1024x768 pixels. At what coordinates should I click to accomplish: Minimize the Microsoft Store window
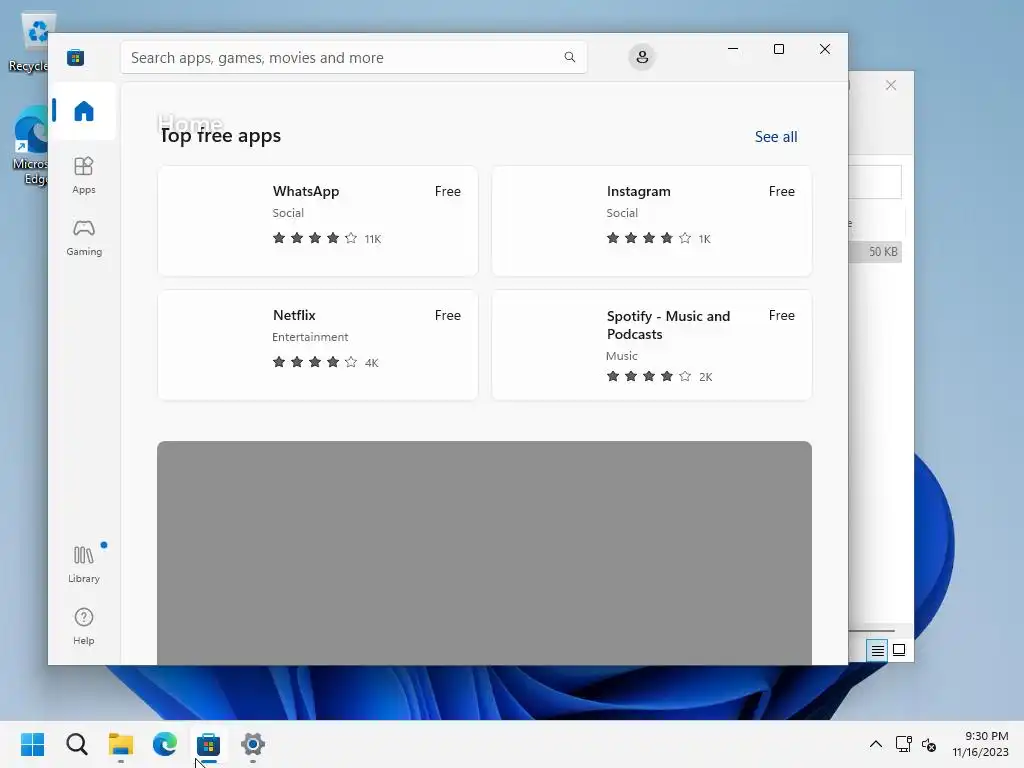tap(733, 49)
